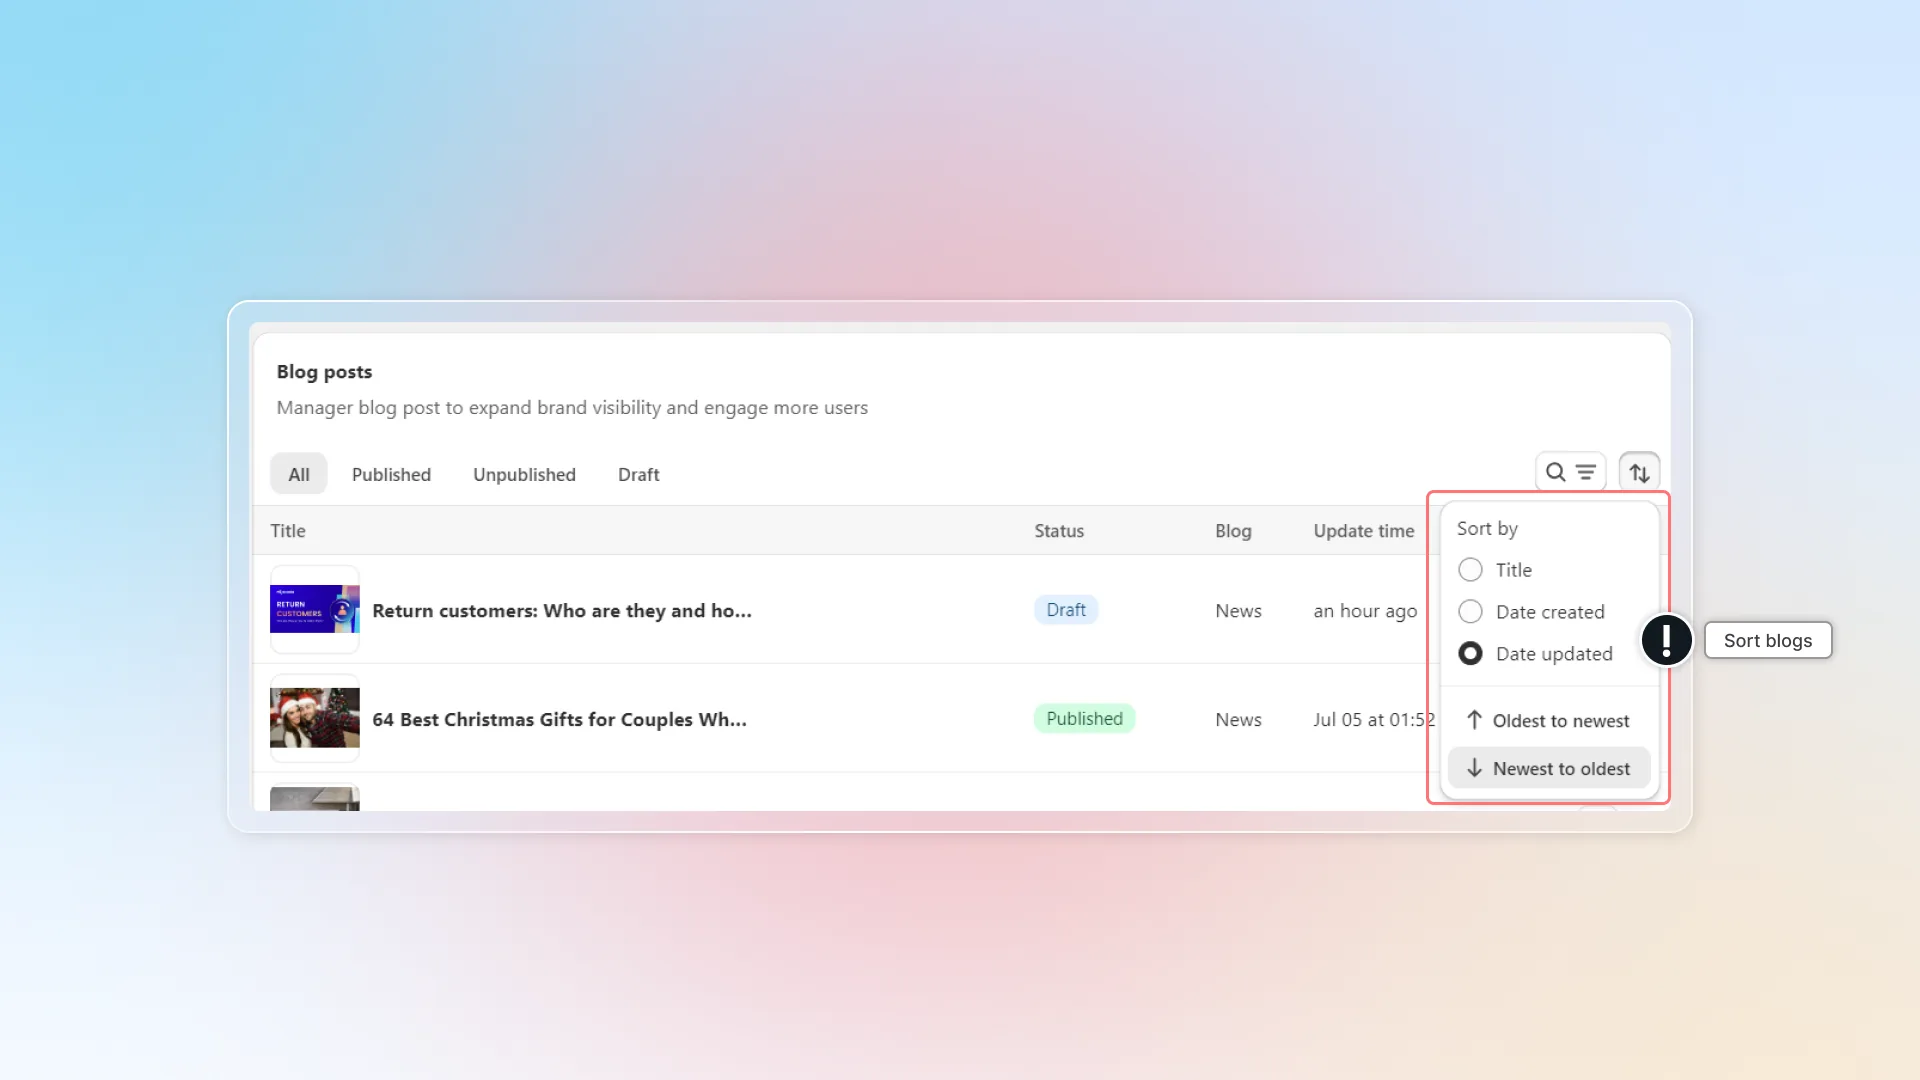Click the down arrow beside Newest to oldest
Screen dimensions: 1920x1080
(1474, 768)
